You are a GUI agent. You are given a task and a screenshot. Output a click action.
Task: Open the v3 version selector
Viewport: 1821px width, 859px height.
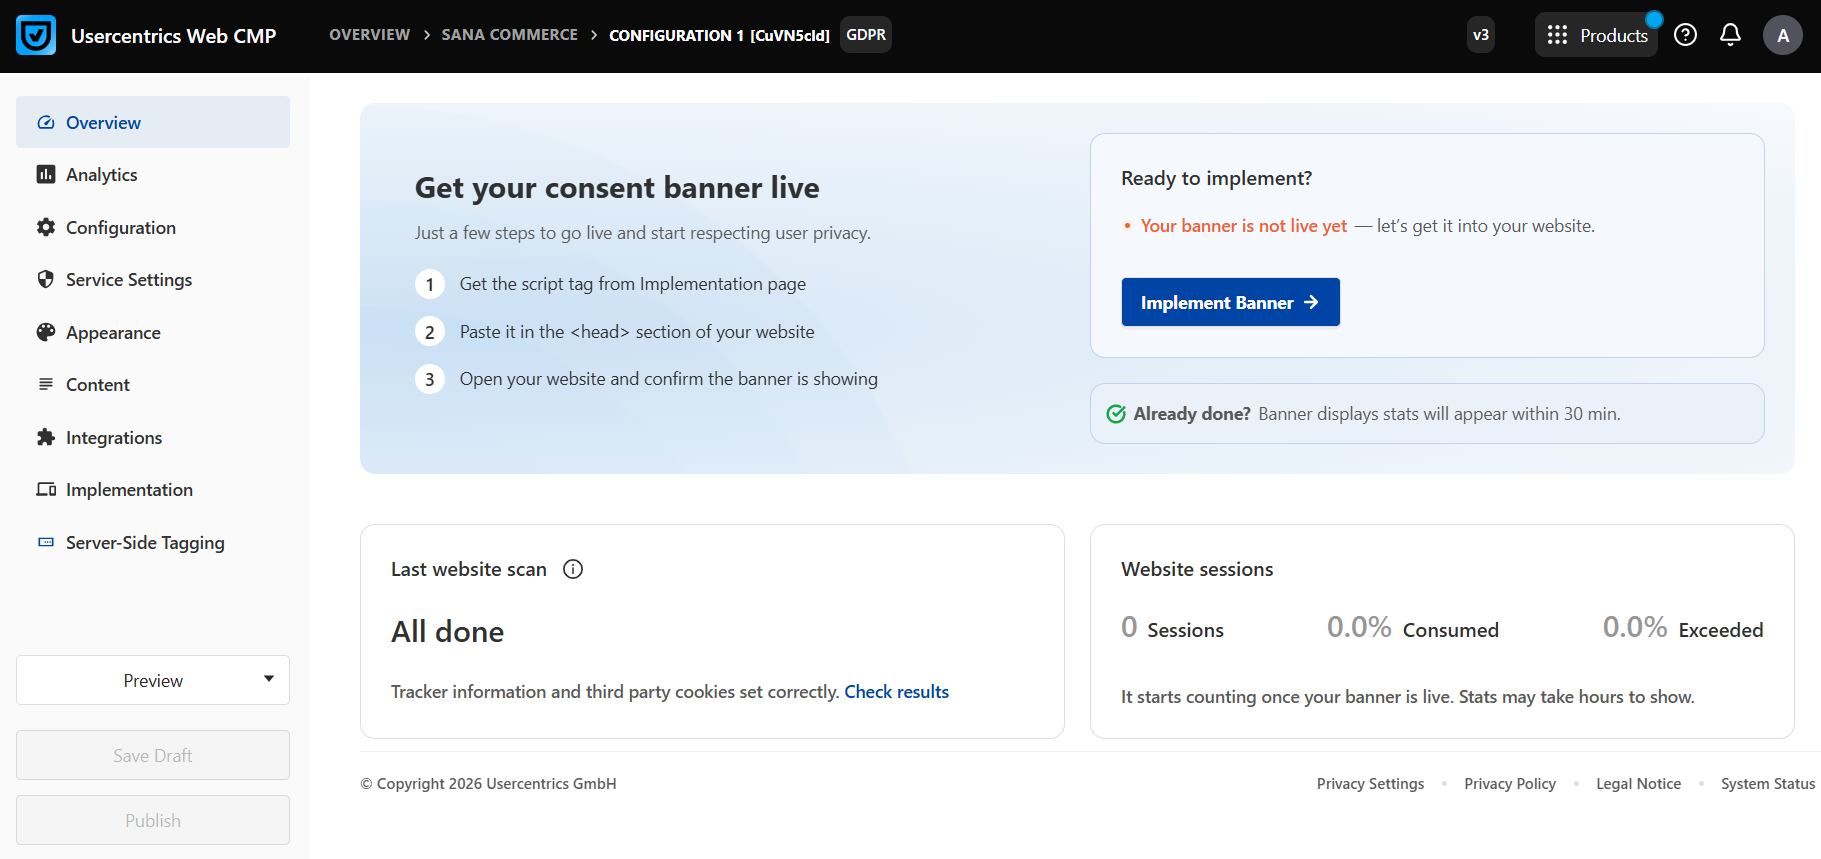click(1480, 35)
